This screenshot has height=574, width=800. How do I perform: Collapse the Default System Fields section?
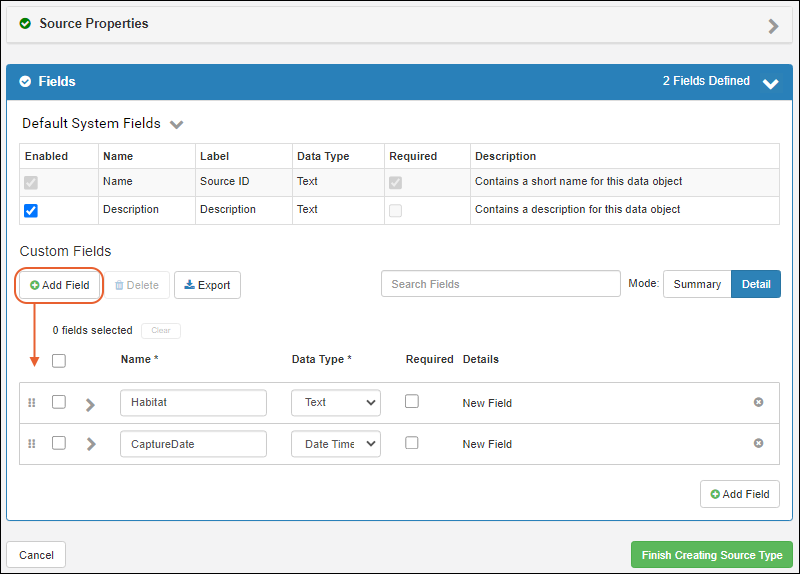[x=177, y=125]
